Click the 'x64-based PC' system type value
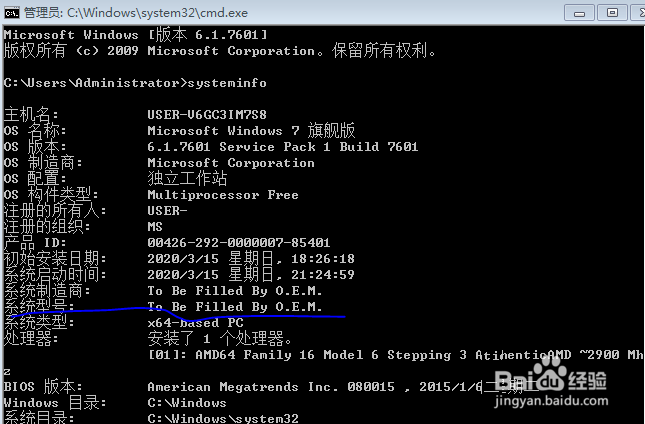 (x=195, y=323)
